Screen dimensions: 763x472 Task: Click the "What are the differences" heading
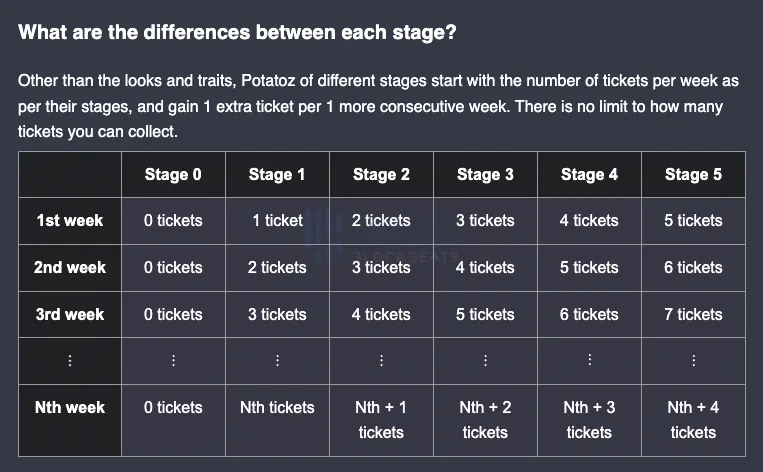(238, 32)
